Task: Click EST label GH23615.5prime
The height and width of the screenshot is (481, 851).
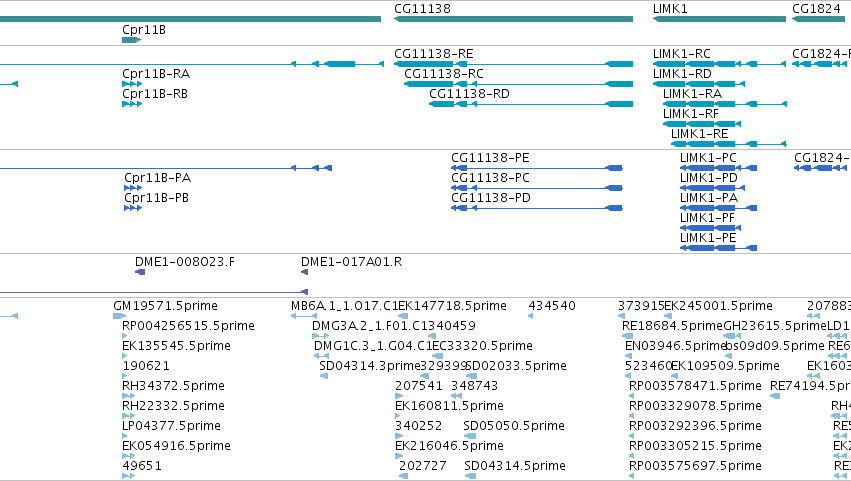Action: click(775, 326)
